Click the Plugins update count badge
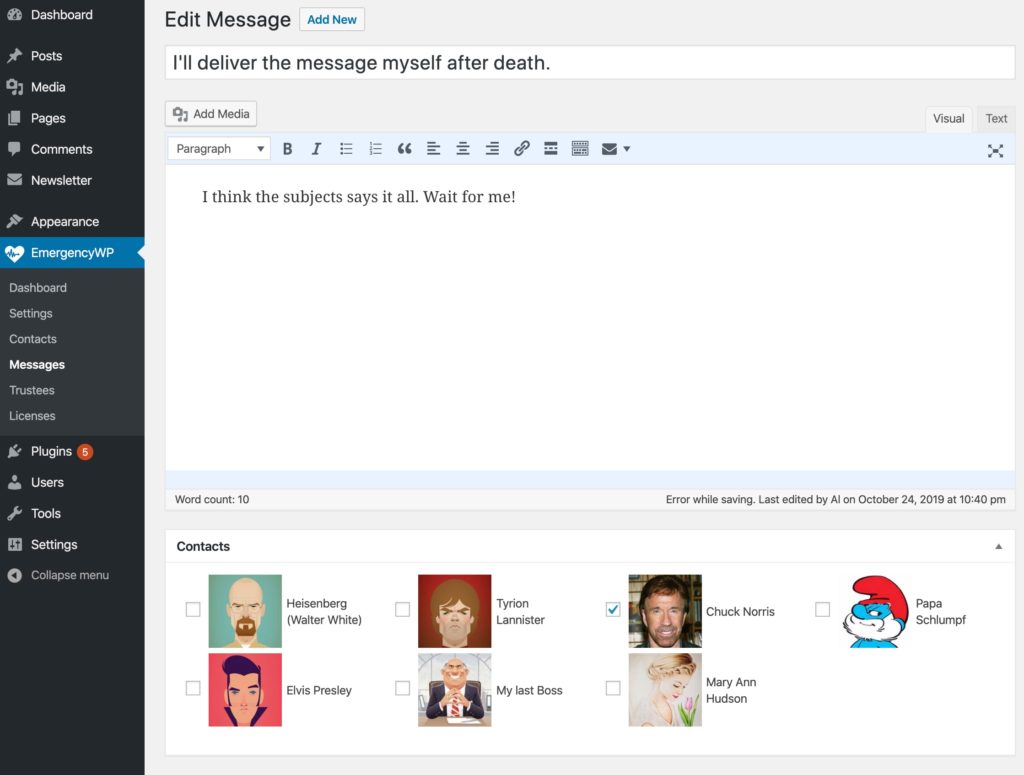The width and height of the screenshot is (1024, 775). coord(85,452)
